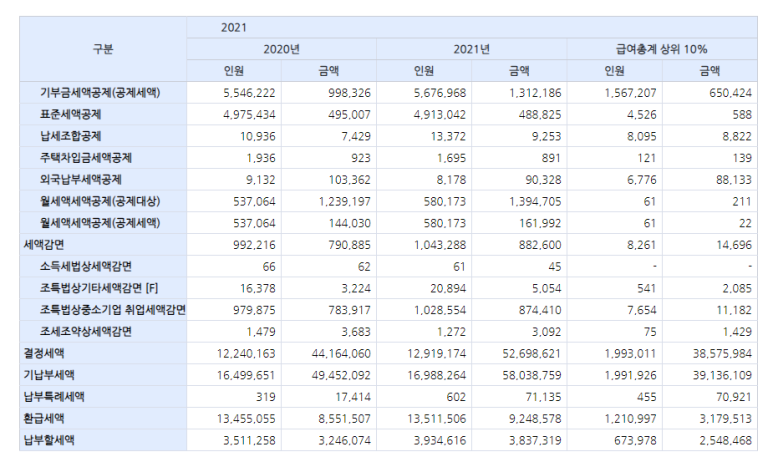This screenshot has height=457, width=773.
Task: Select row label 납세조합공제
Action: tap(70, 136)
